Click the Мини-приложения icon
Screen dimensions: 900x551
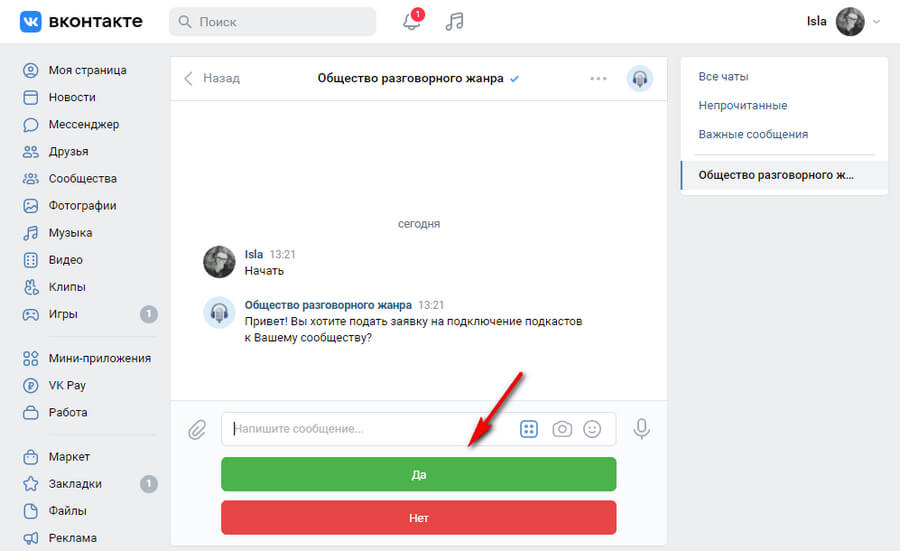point(30,358)
